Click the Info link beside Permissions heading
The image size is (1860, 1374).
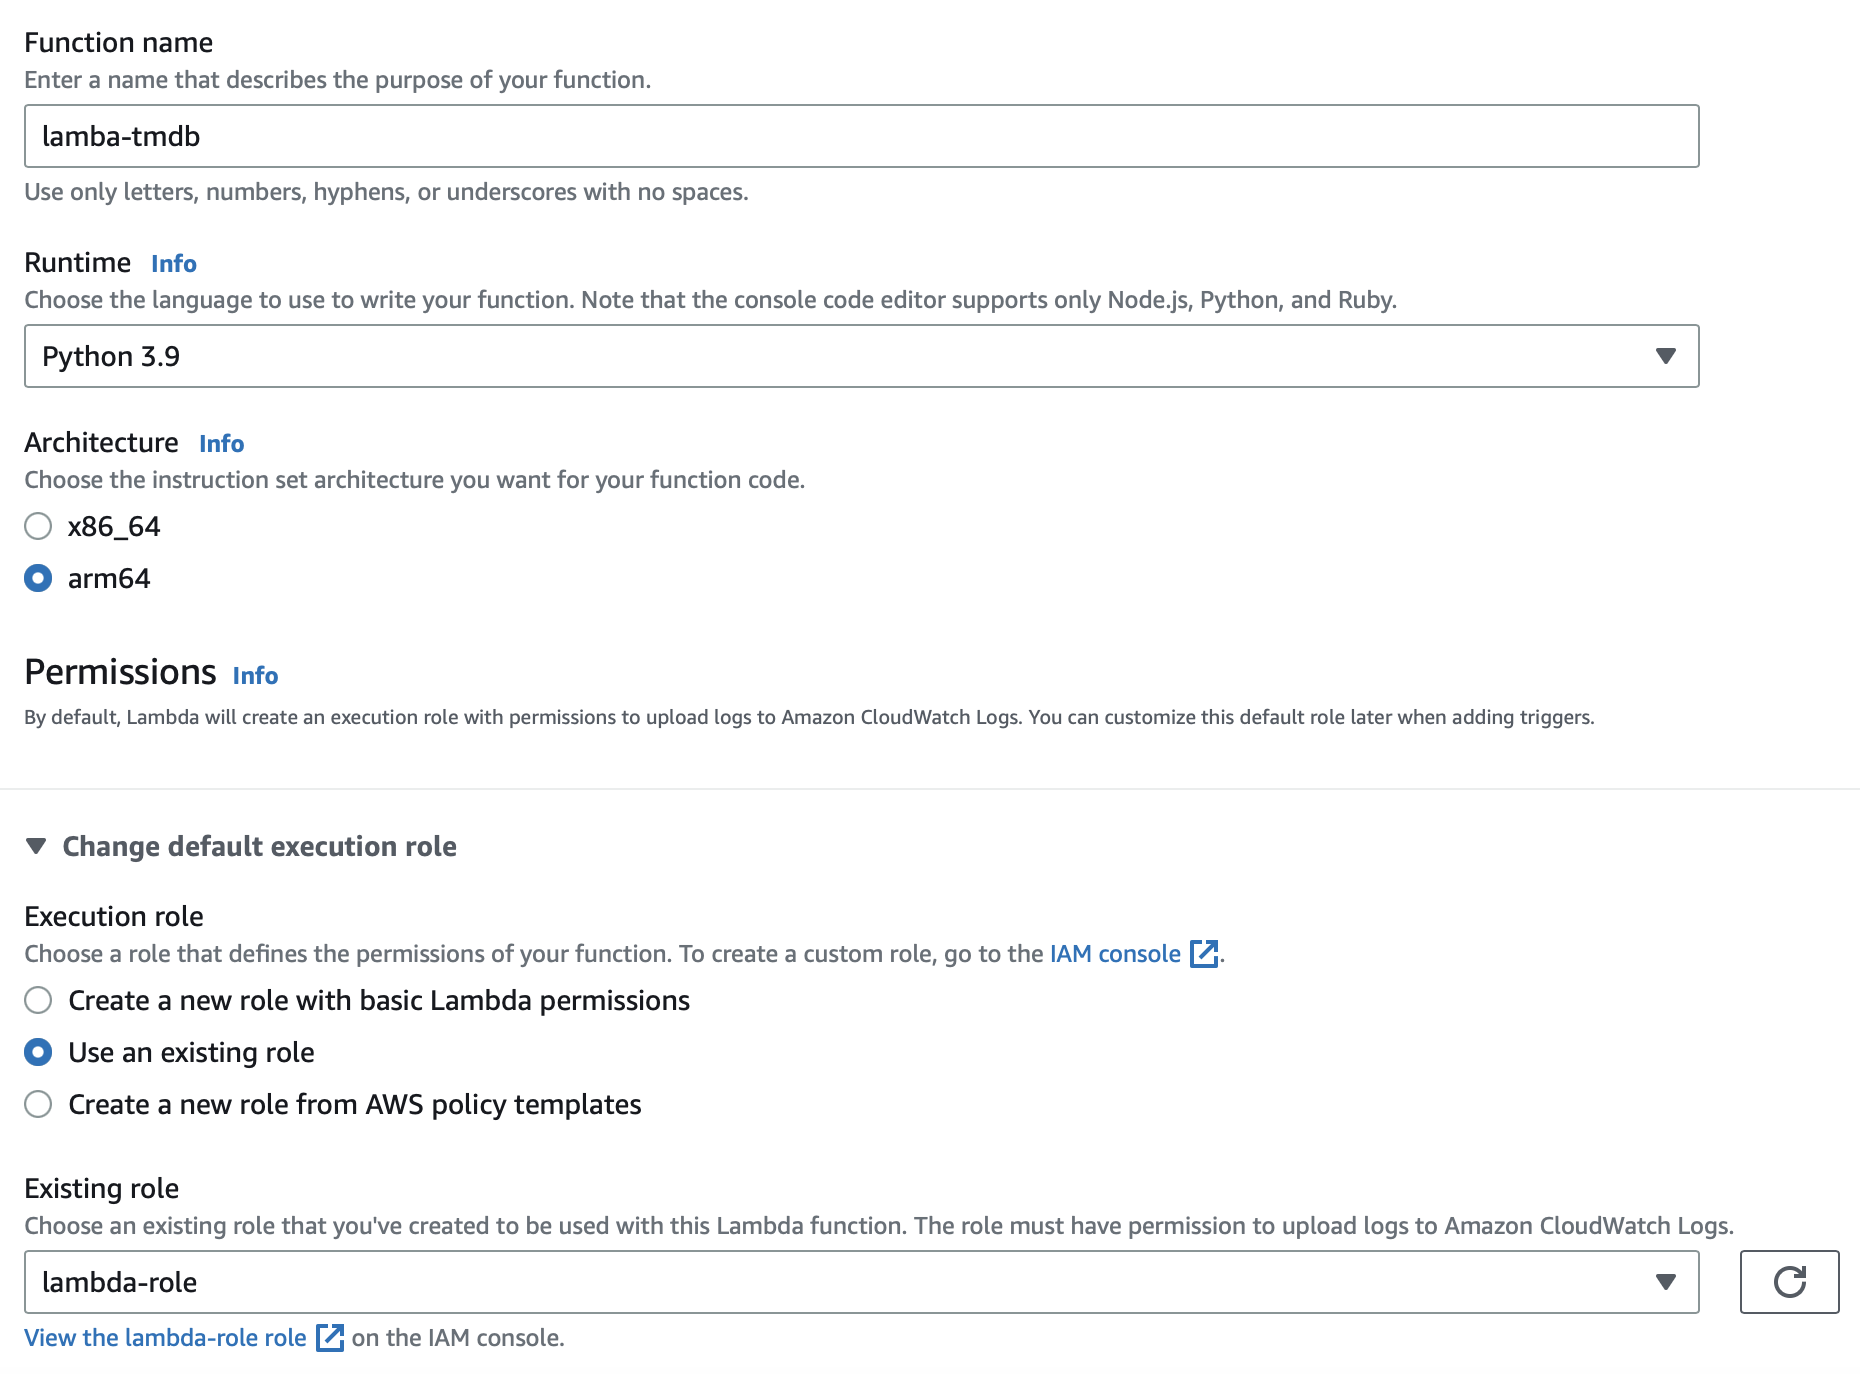coord(255,675)
